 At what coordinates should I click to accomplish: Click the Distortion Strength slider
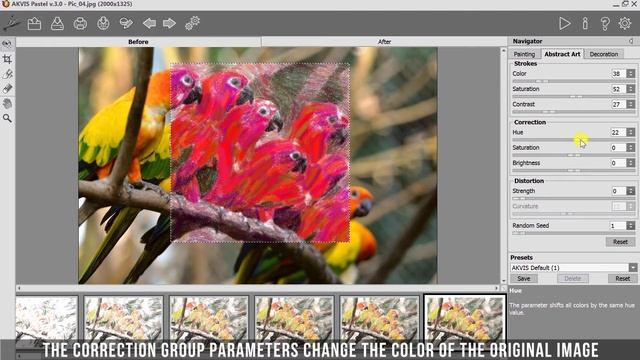click(573, 199)
